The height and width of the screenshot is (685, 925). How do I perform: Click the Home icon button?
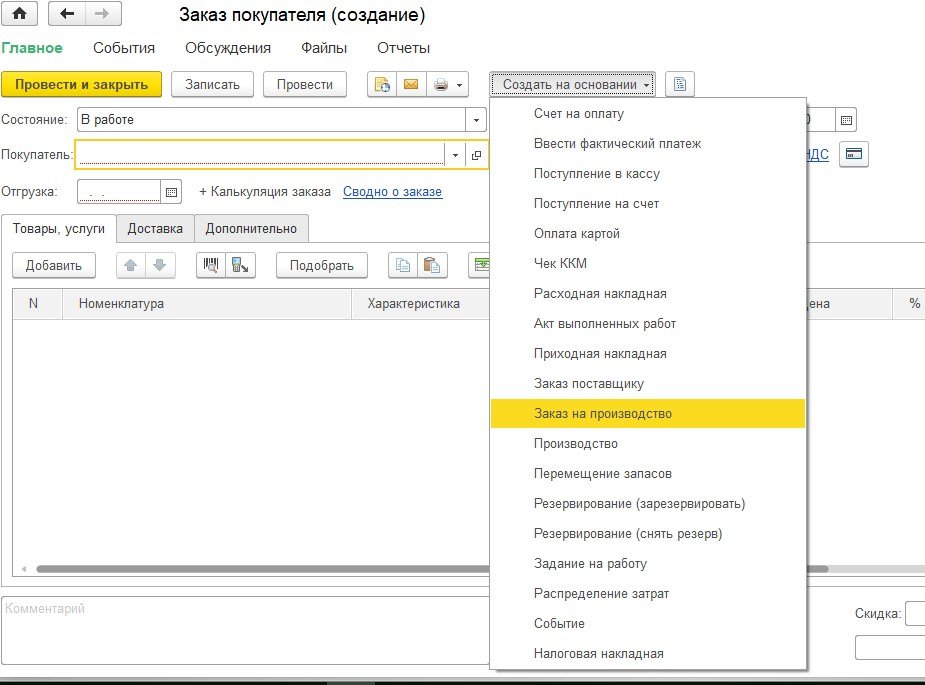pyautogui.click(x=19, y=15)
